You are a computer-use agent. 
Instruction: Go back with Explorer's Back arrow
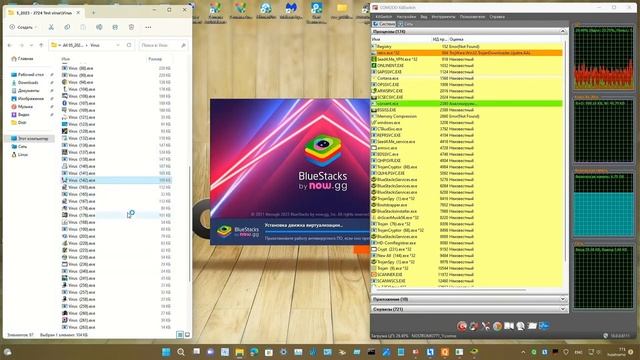pos(10,45)
